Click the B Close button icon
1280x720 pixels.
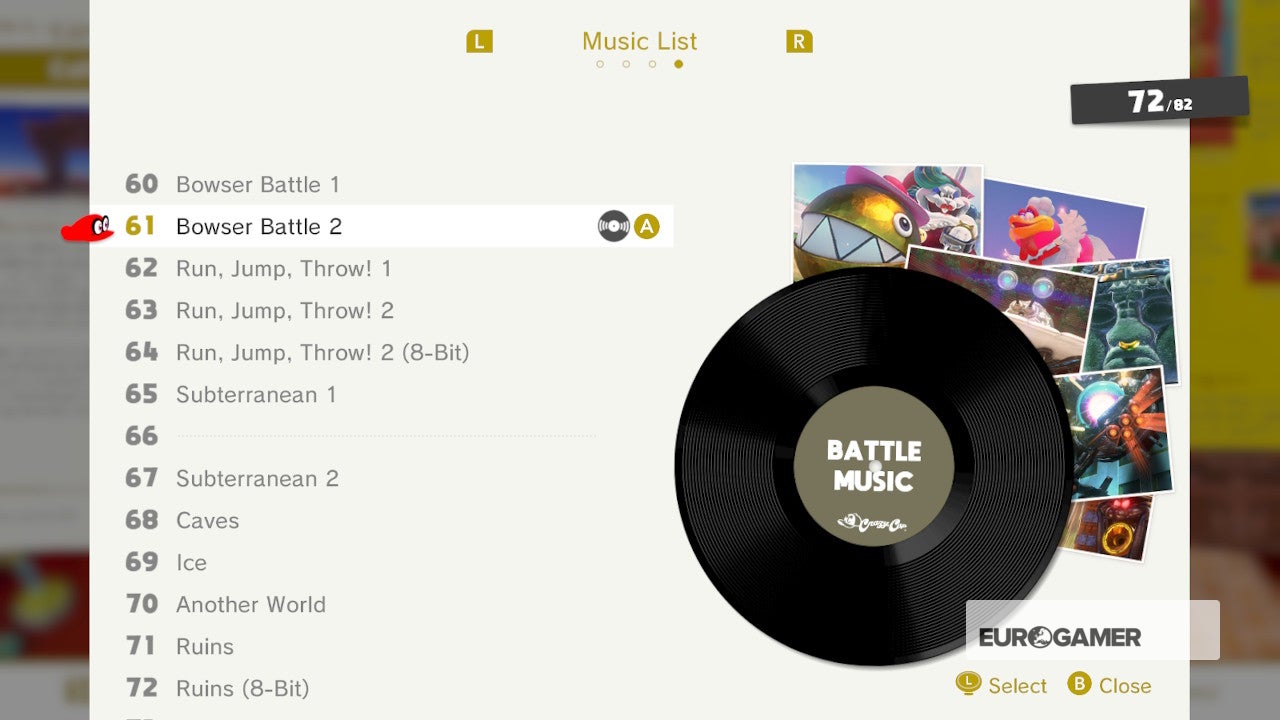tap(1079, 684)
